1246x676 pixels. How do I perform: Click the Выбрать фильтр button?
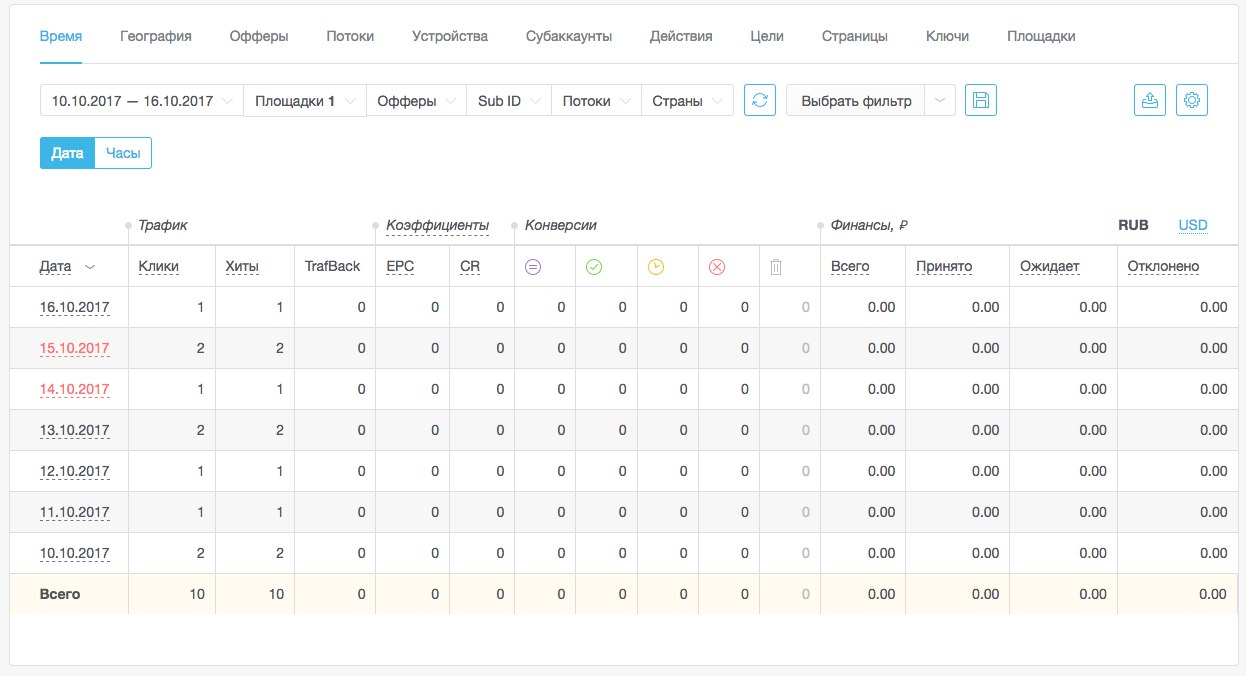coord(856,101)
